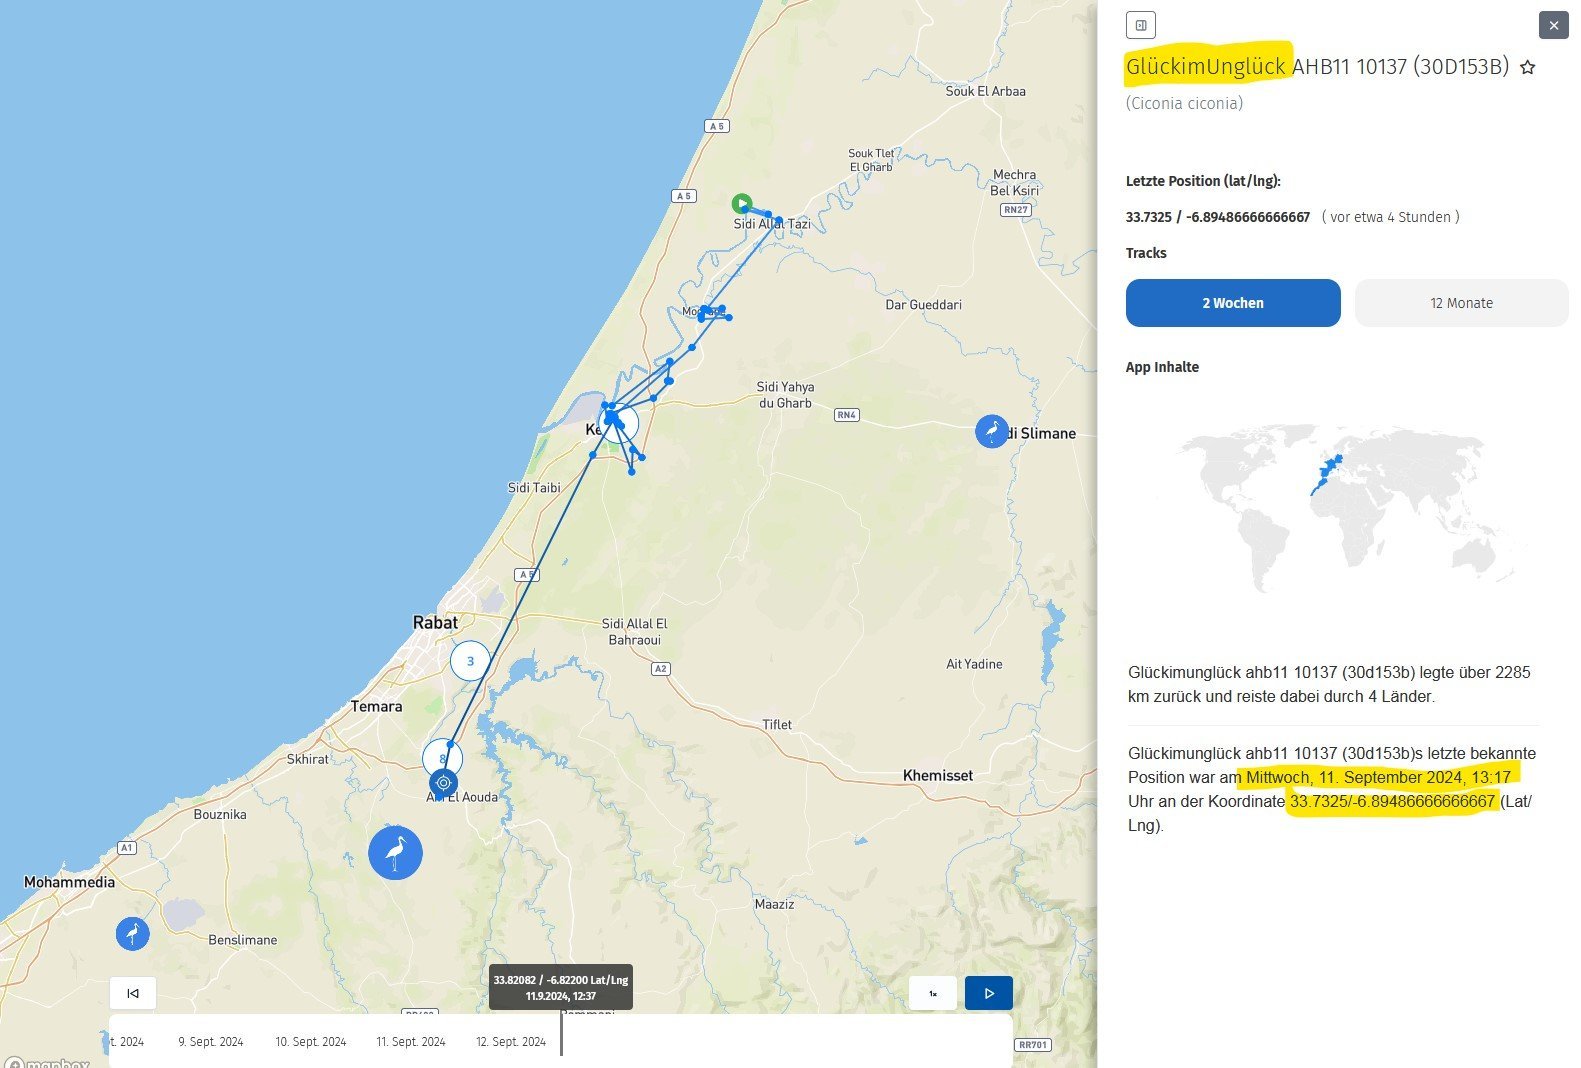Open the large stork marker below Ain El Aouda
This screenshot has width=1581, height=1068.
(395, 853)
